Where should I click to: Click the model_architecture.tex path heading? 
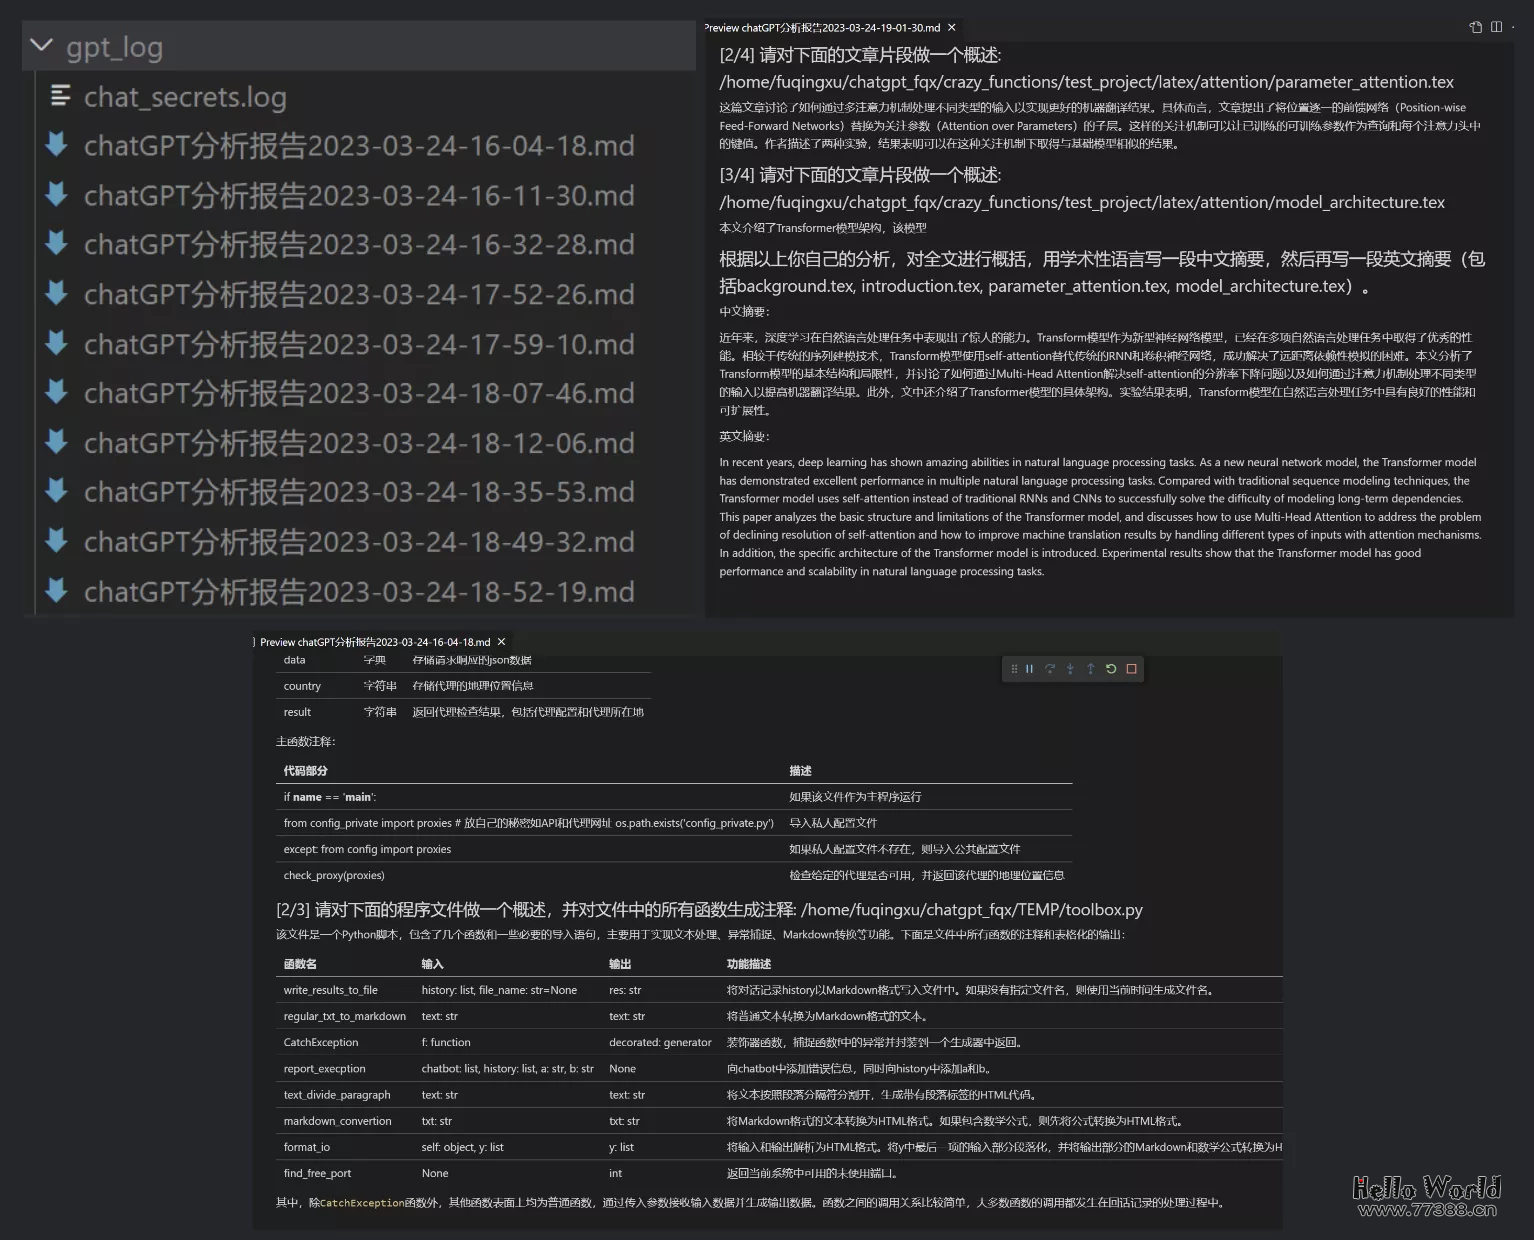click(x=1082, y=202)
